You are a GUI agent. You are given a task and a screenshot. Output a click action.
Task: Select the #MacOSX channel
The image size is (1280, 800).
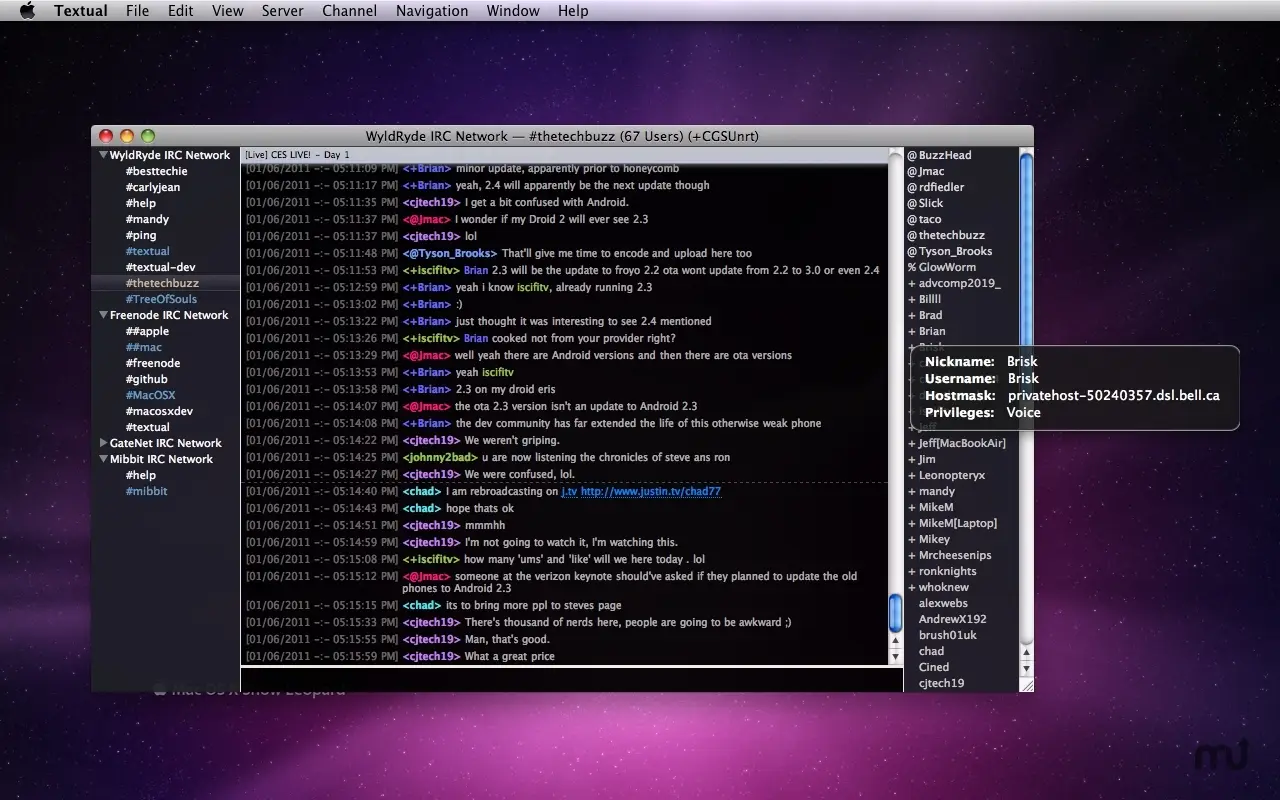150,395
